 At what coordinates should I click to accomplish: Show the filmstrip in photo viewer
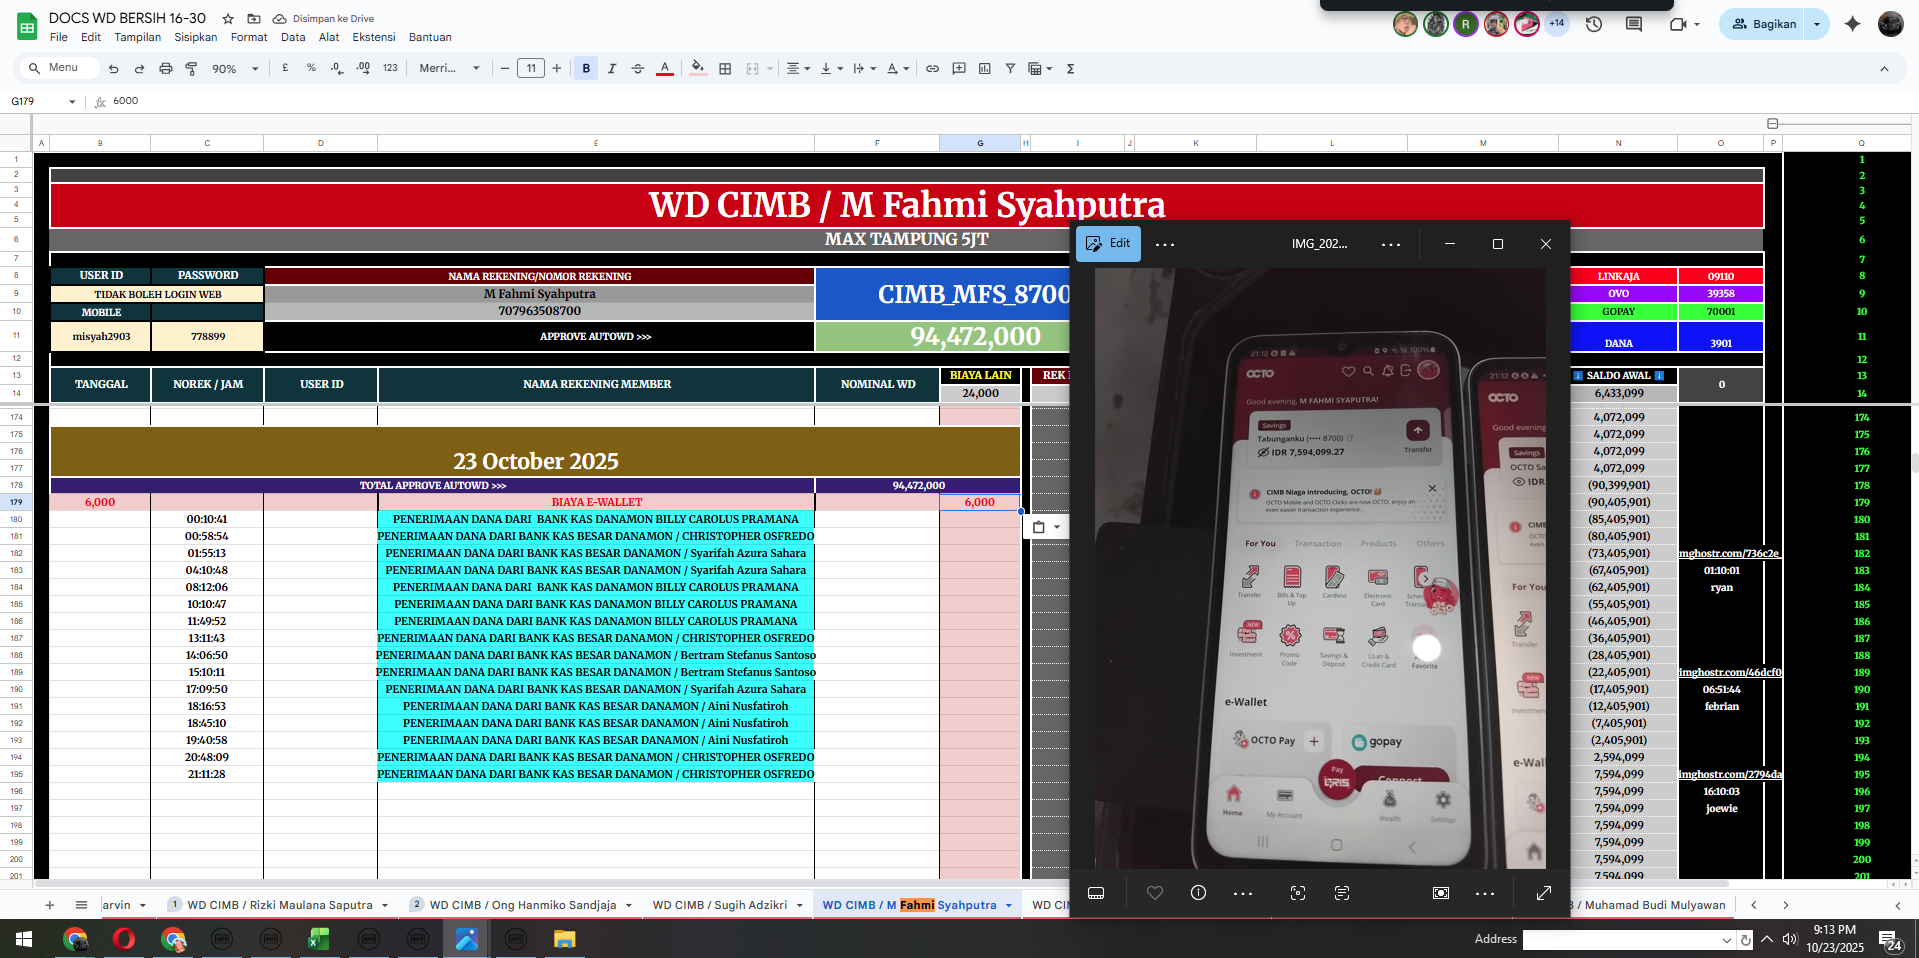click(x=1096, y=893)
